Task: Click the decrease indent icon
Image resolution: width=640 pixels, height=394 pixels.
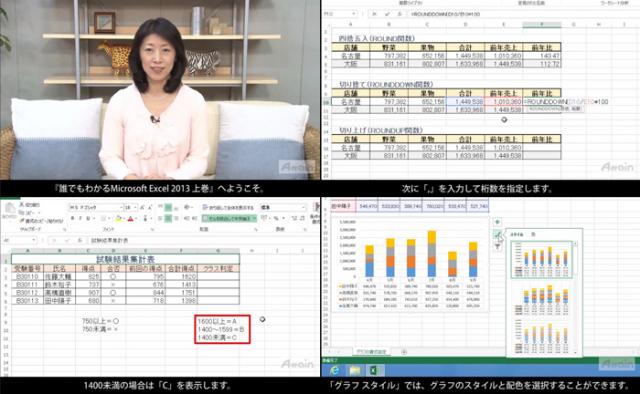Action: (x=186, y=219)
